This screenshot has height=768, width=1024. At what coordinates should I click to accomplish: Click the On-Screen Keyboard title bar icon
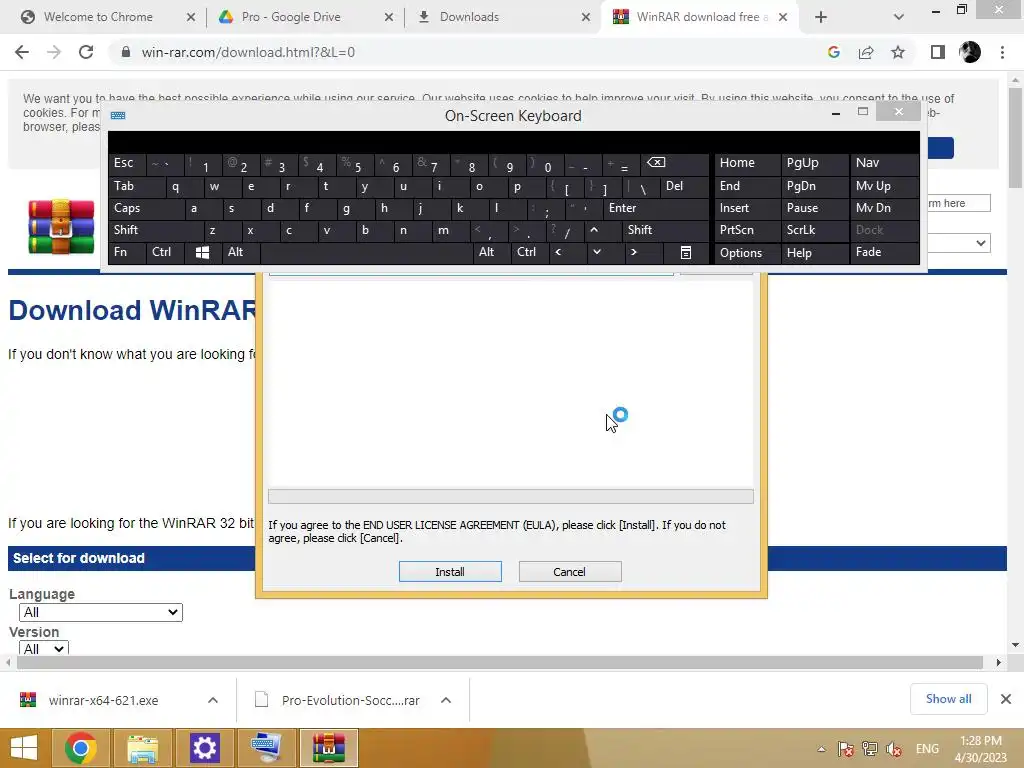point(118,116)
